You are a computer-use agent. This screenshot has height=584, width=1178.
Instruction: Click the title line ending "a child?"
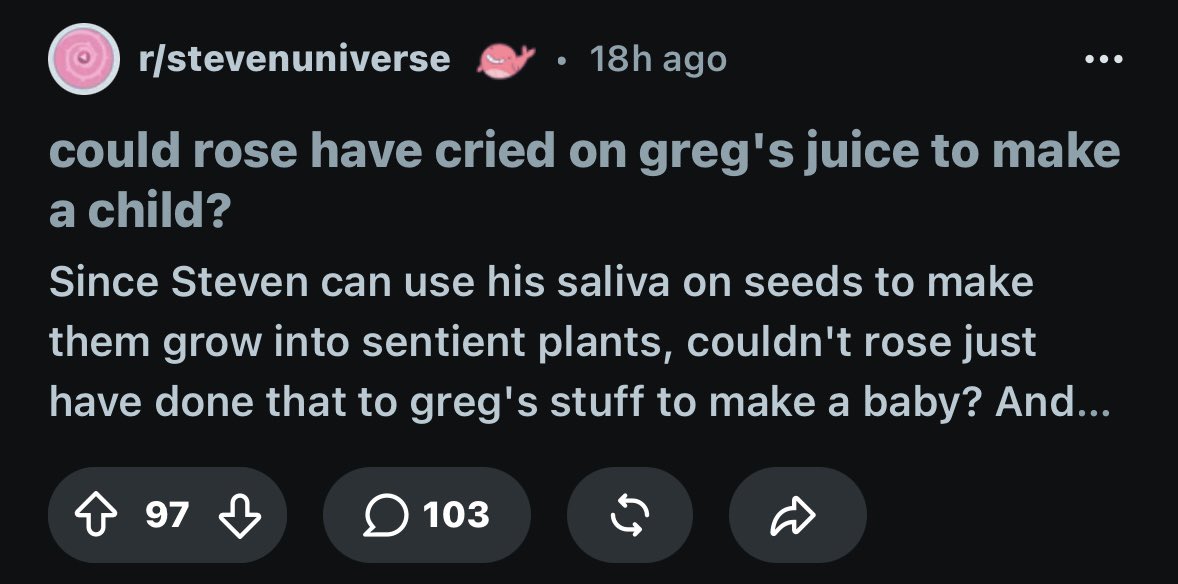pyautogui.click(x=140, y=211)
